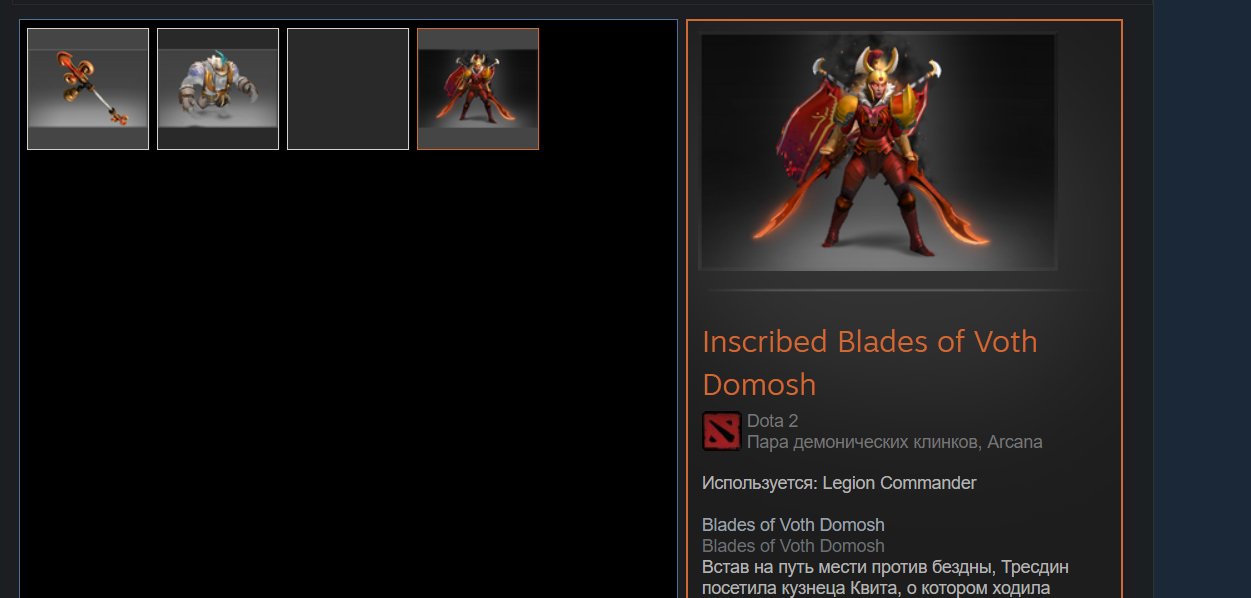Click the empty third inventory slot
This screenshot has width=1251, height=598.
pyautogui.click(x=348, y=89)
